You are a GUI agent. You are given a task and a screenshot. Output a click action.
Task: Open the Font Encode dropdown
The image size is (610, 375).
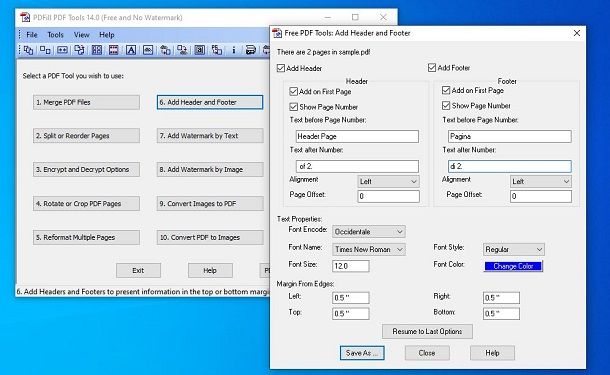[369, 231]
